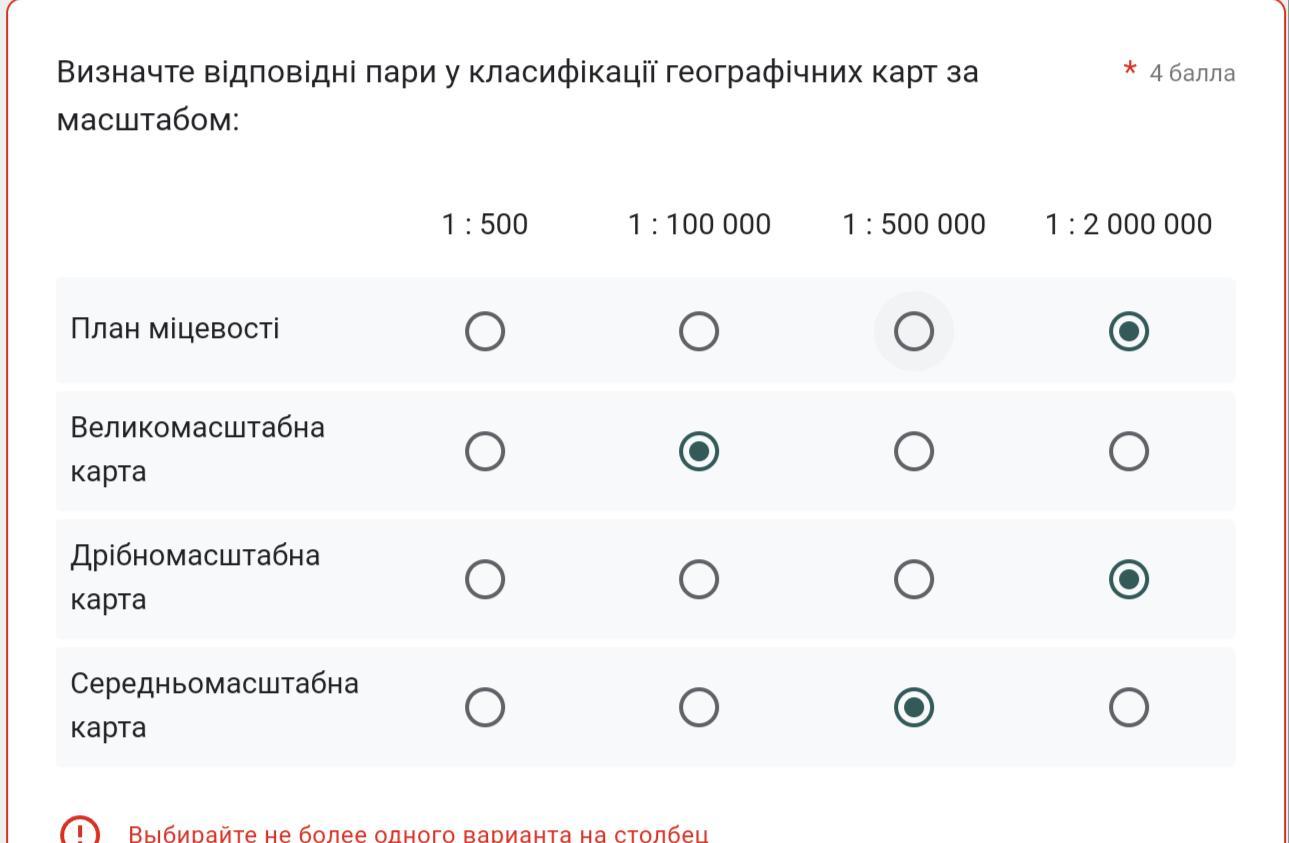
Task: Select 1 : 100 000 for План міцевості
Action: click(699, 331)
